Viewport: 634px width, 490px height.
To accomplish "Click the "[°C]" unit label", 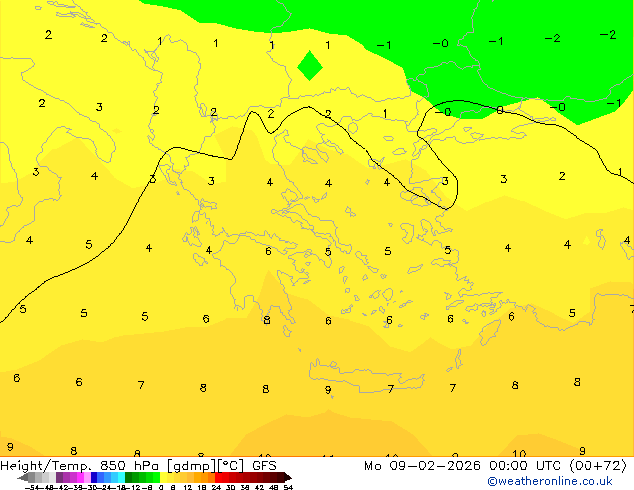I will pos(231,466).
